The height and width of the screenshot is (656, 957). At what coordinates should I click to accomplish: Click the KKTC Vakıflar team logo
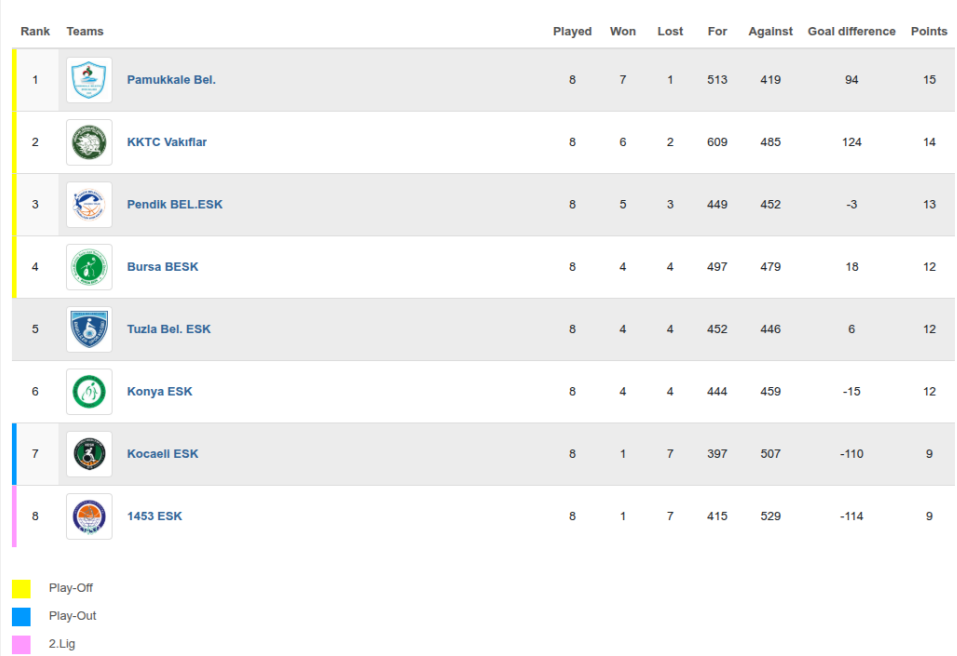click(89, 142)
